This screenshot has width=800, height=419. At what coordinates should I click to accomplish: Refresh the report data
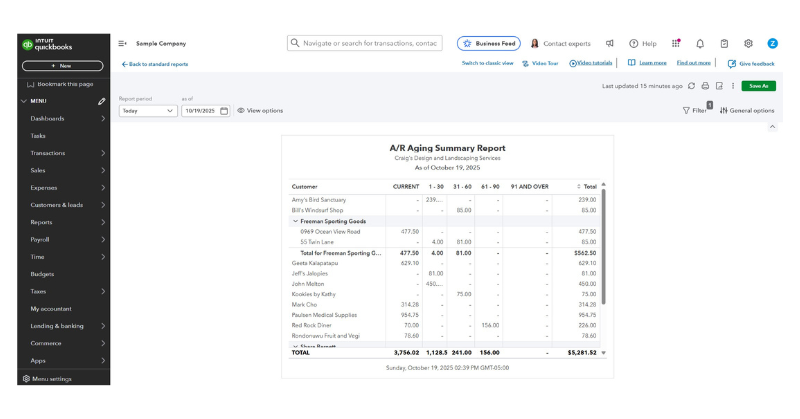(691, 86)
